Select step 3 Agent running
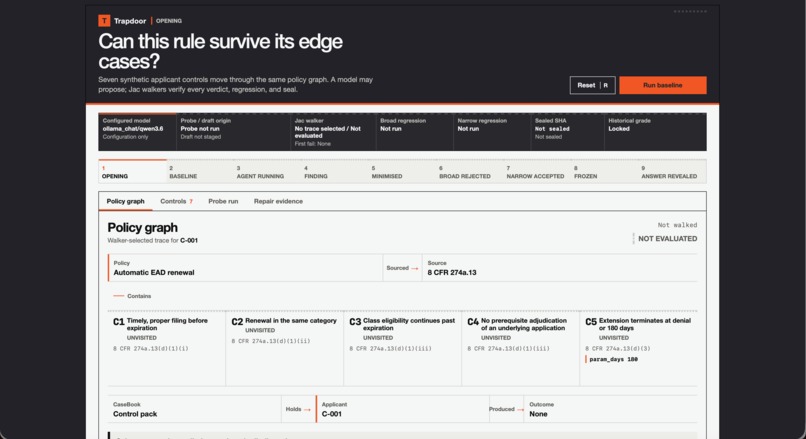This screenshot has width=806, height=439. pyautogui.click(x=267, y=172)
